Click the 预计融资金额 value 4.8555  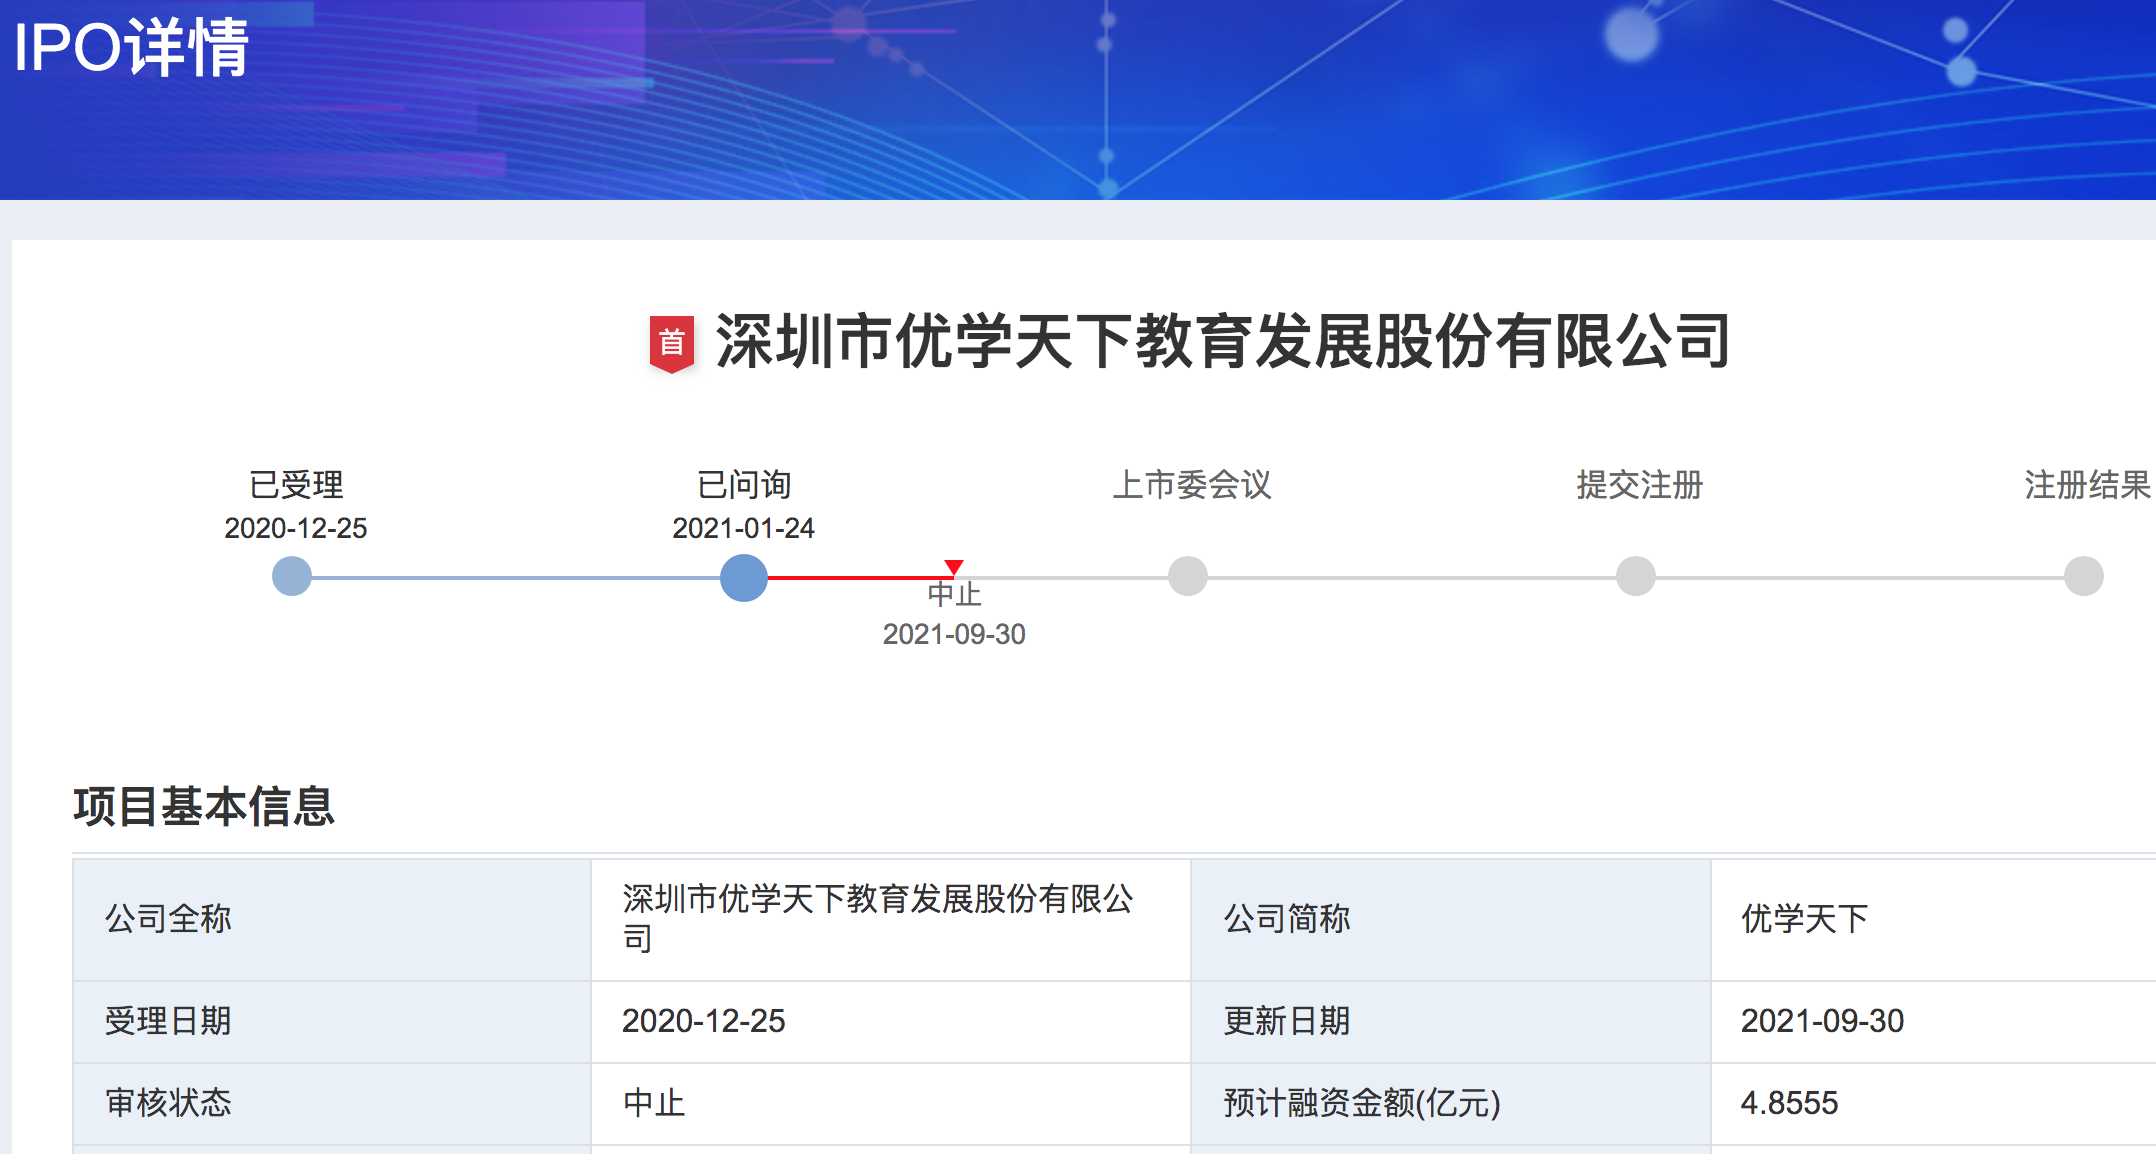tap(1789, 1103)
